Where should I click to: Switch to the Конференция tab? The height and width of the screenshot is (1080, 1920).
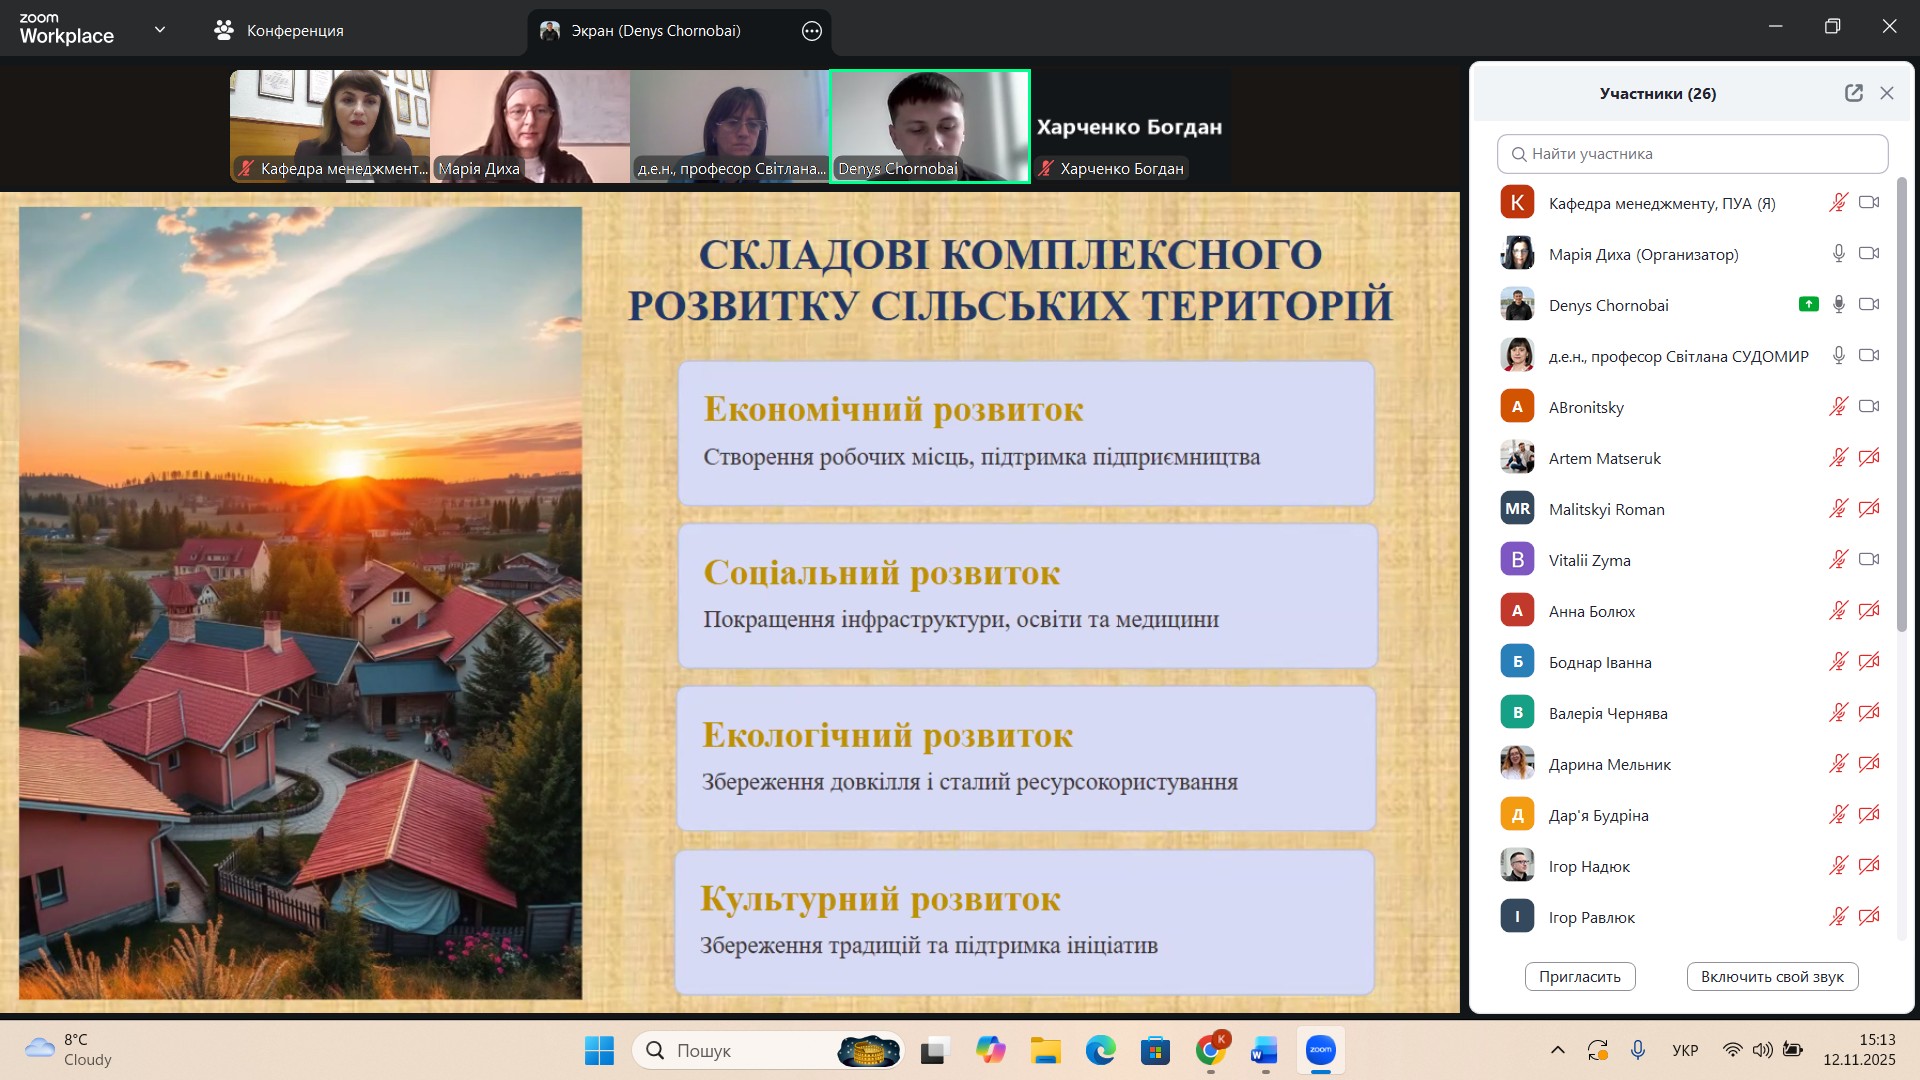coord(279,31)
